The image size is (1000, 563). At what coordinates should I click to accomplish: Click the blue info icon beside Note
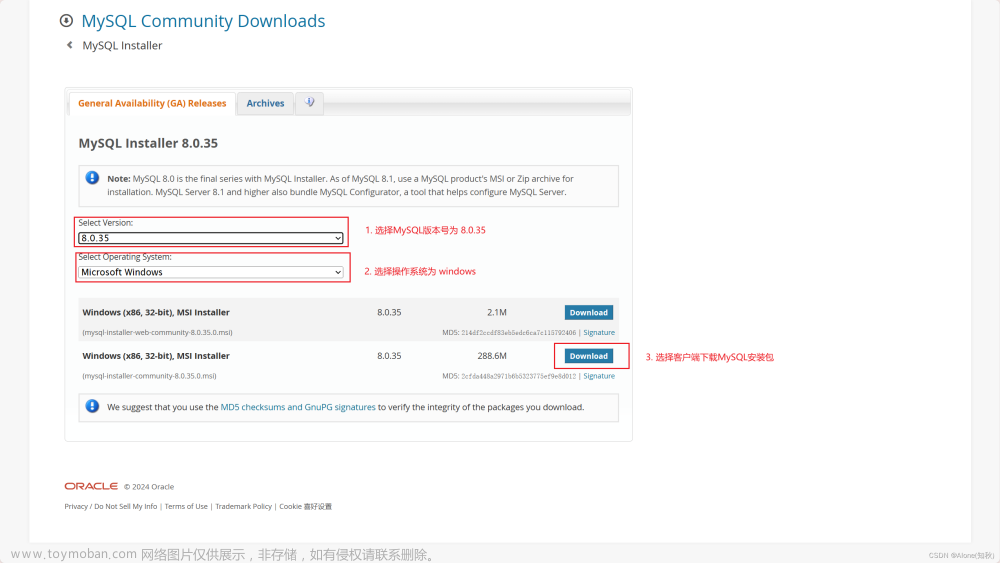(x=92, y=178)
